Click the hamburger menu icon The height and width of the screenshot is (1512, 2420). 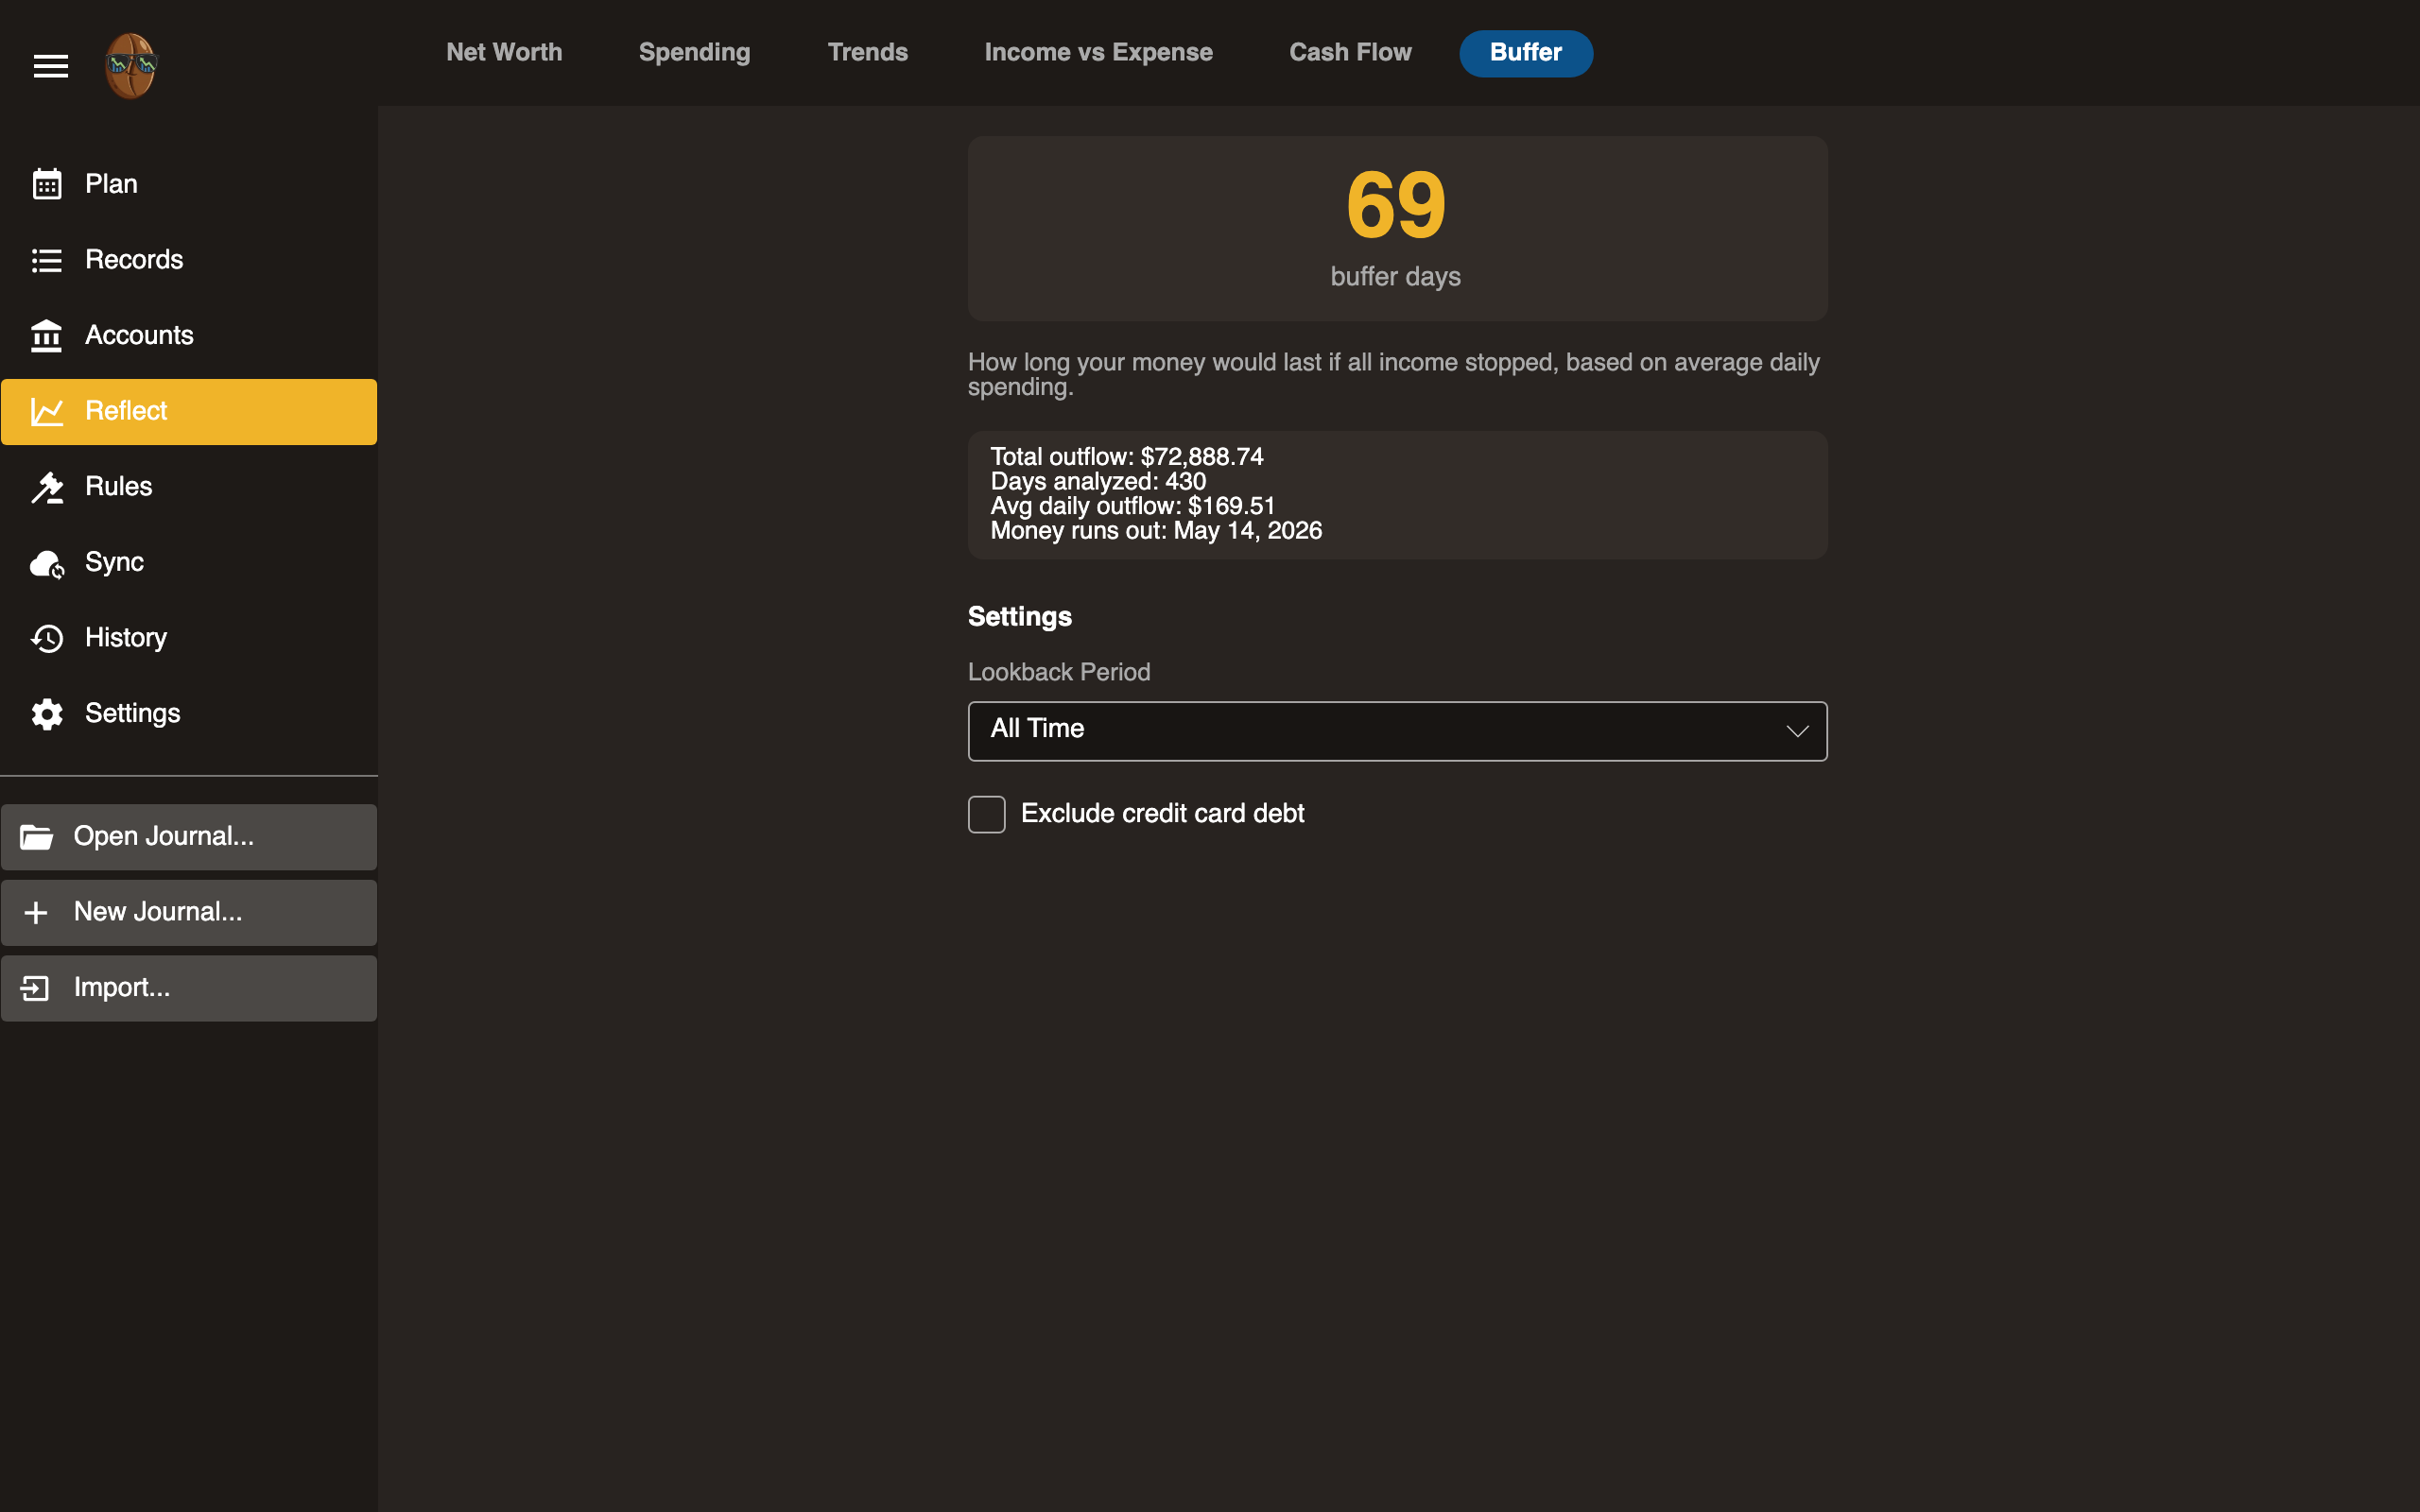pyautogui.click(x=50, y=66)
